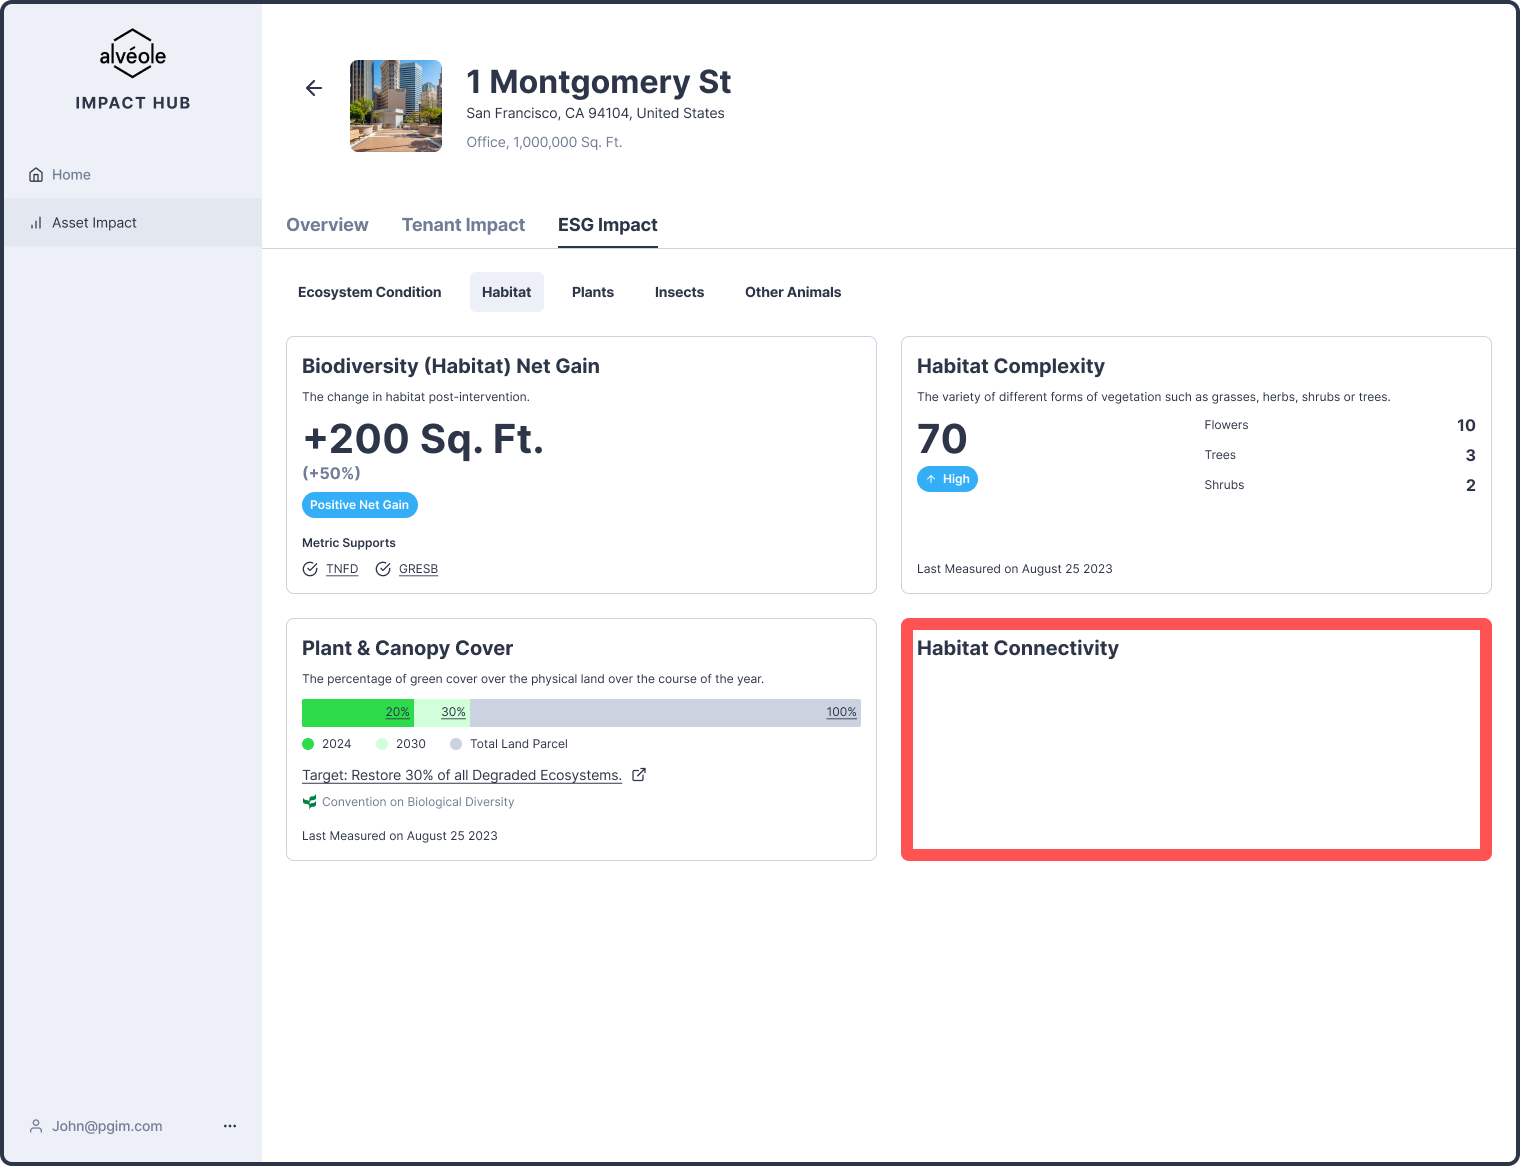Screen dimensions: 1520x1166
Task: Click the Alvéole hexagon logo
Action: coord(133,54)
